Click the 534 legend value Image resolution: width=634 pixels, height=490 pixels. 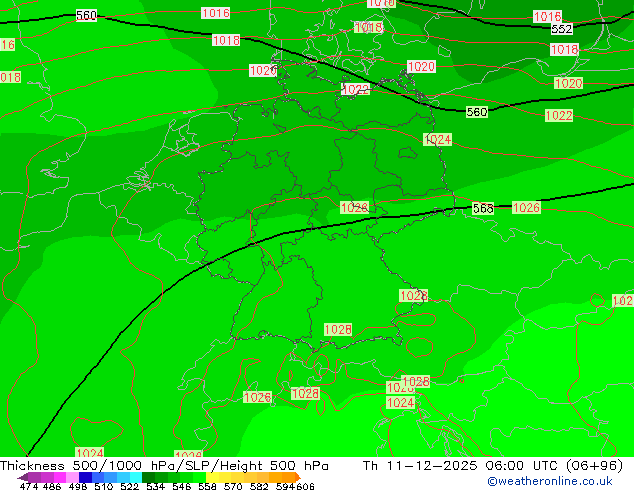click(155, 486)
